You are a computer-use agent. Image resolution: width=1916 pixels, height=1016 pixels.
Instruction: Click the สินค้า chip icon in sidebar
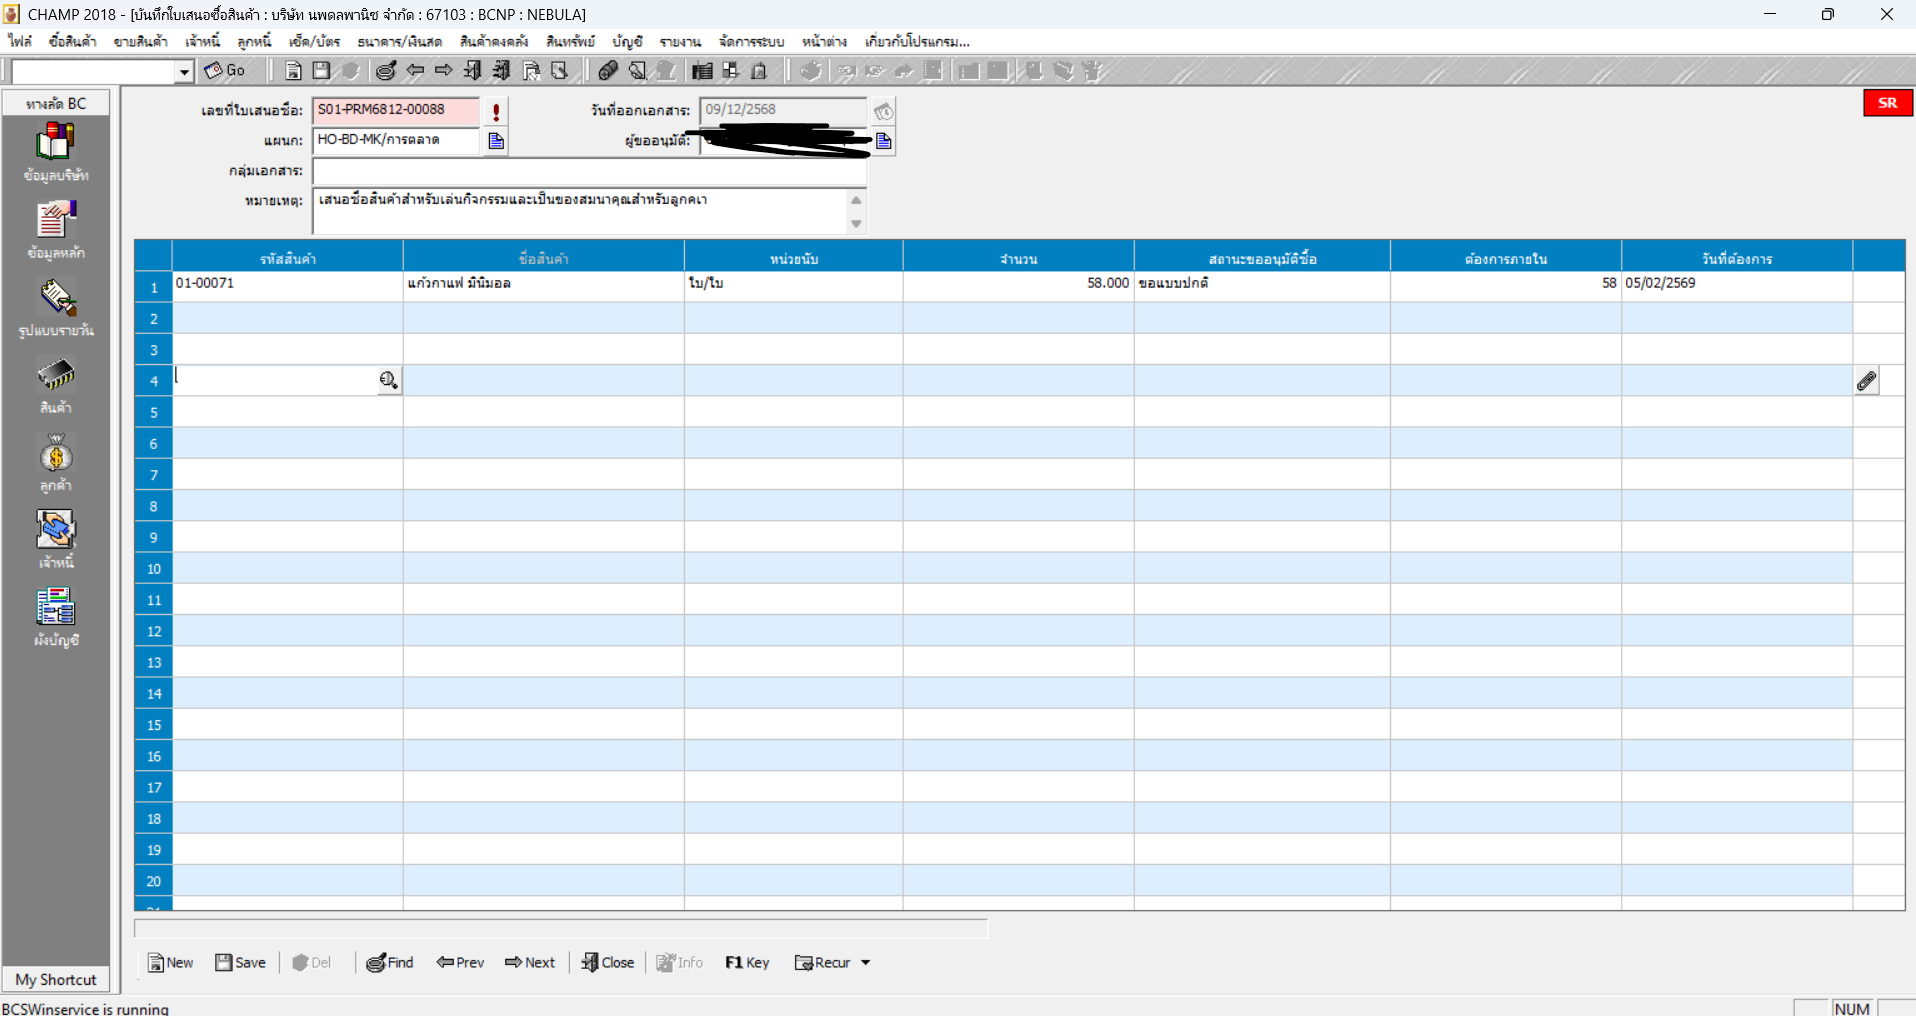point(56,376)
